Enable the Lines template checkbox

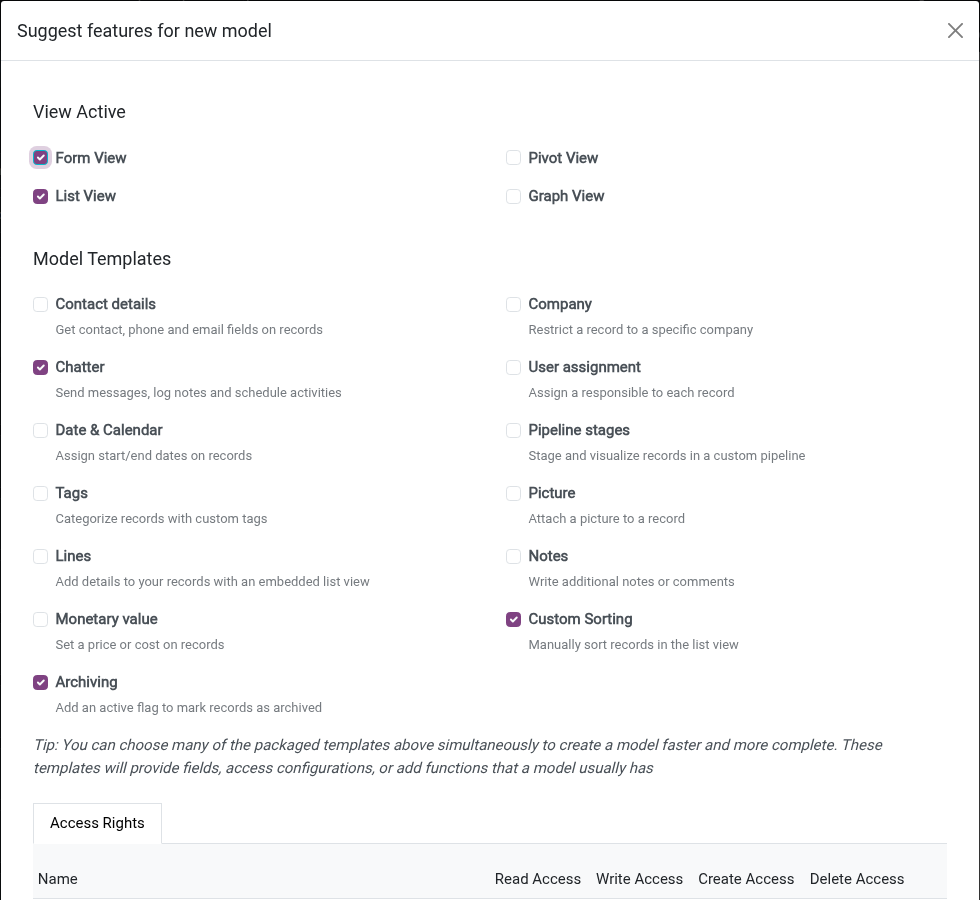click(41, 556)
